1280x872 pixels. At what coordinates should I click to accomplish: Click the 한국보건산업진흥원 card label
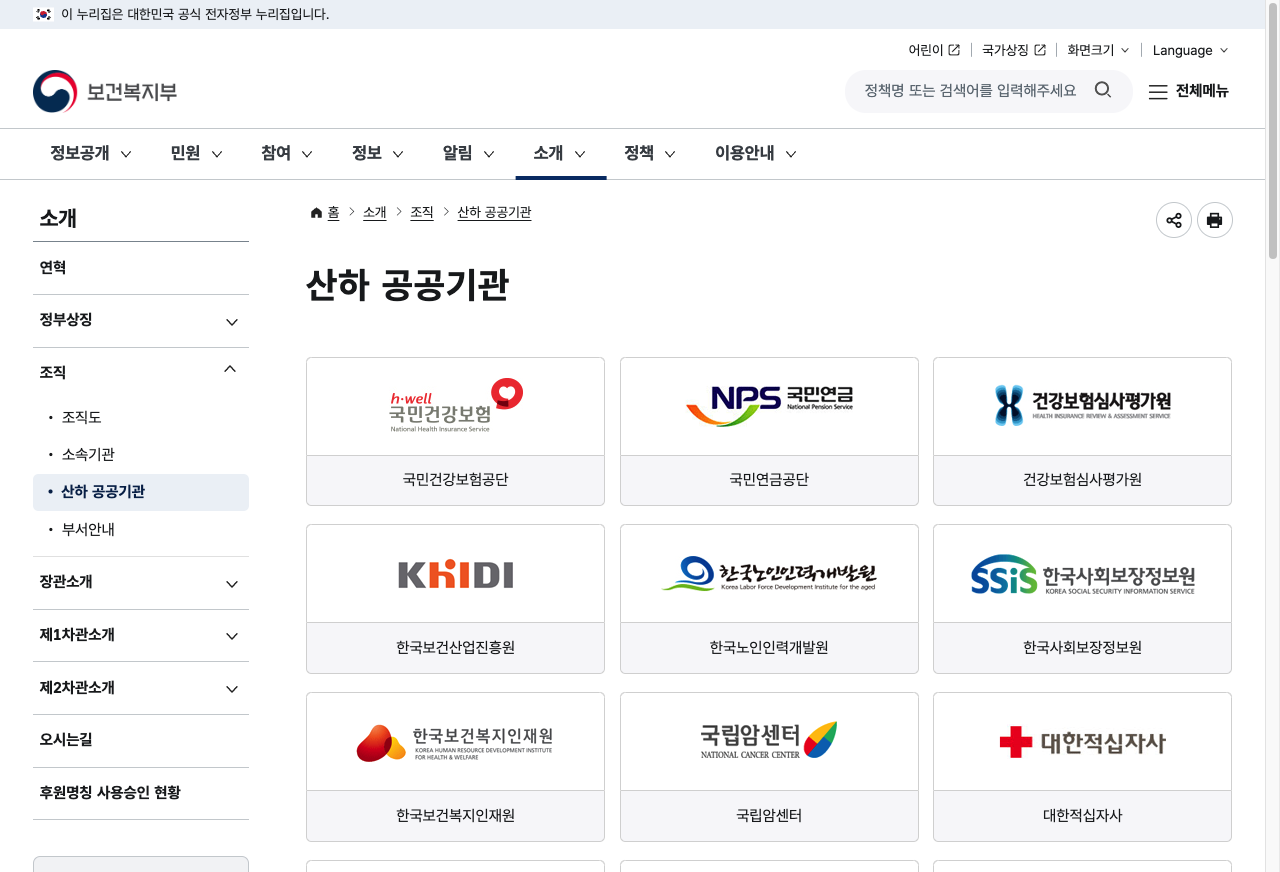click(456, 648)
